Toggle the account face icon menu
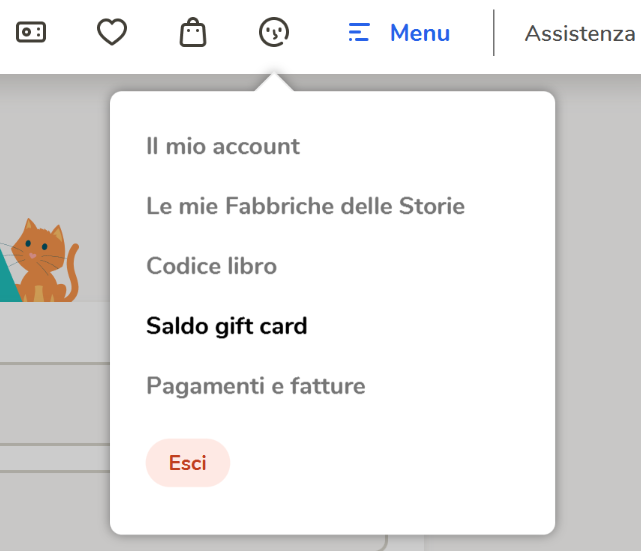Viewport: 641px width, 551px height. 274,32
